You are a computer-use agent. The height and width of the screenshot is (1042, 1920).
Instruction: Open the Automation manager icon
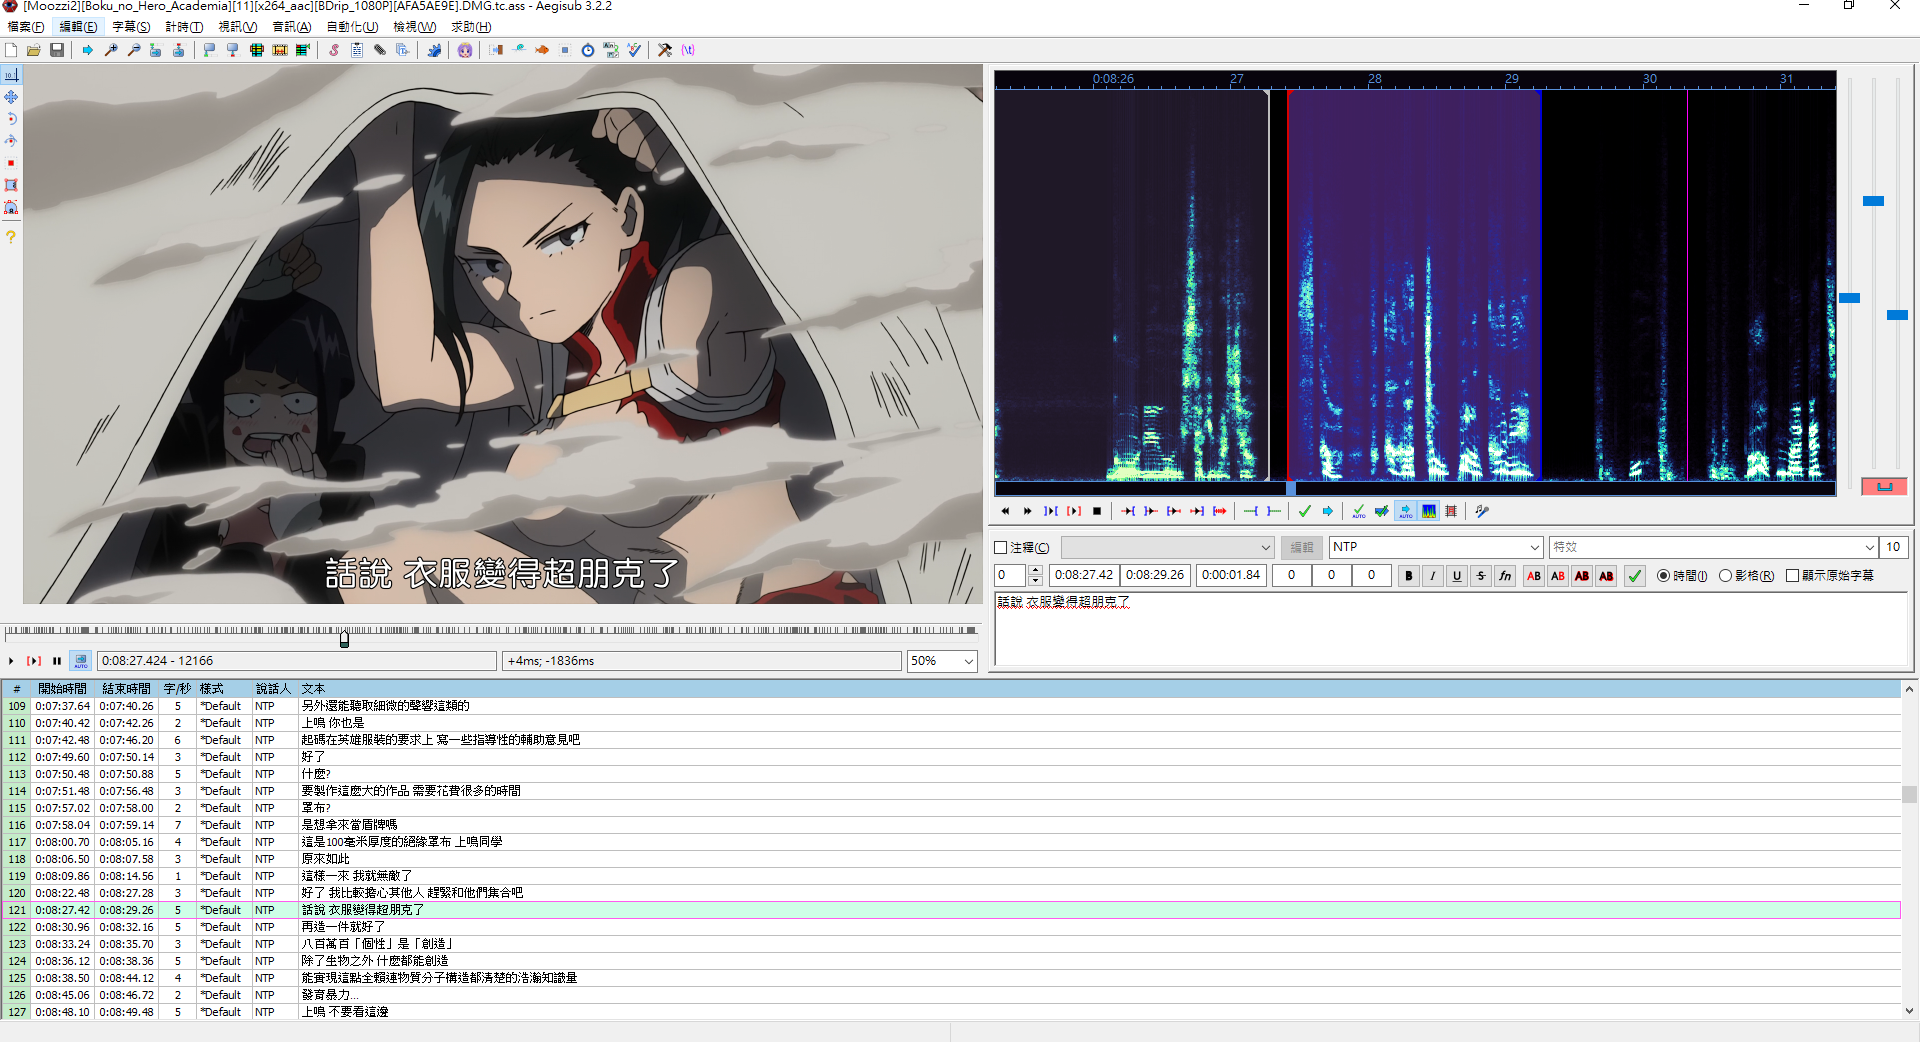tap(434, 50)
